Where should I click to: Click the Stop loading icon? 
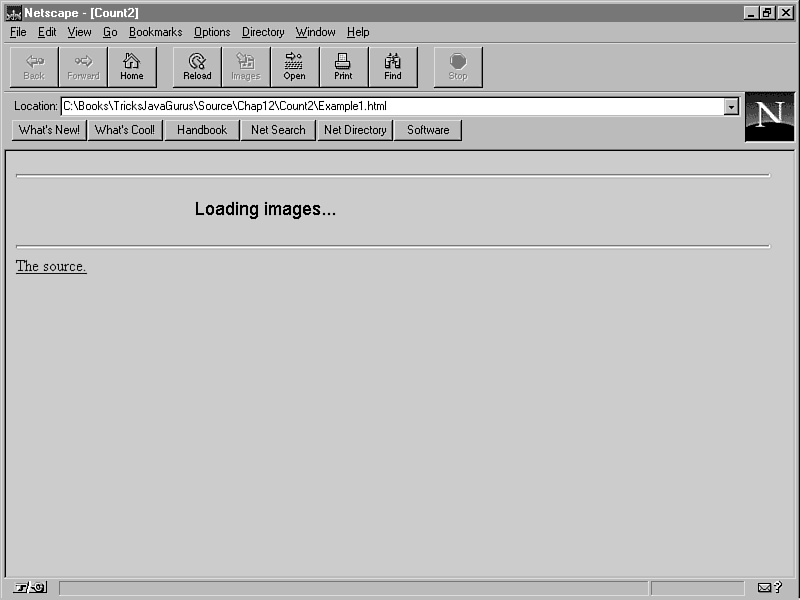click(458, 67)
